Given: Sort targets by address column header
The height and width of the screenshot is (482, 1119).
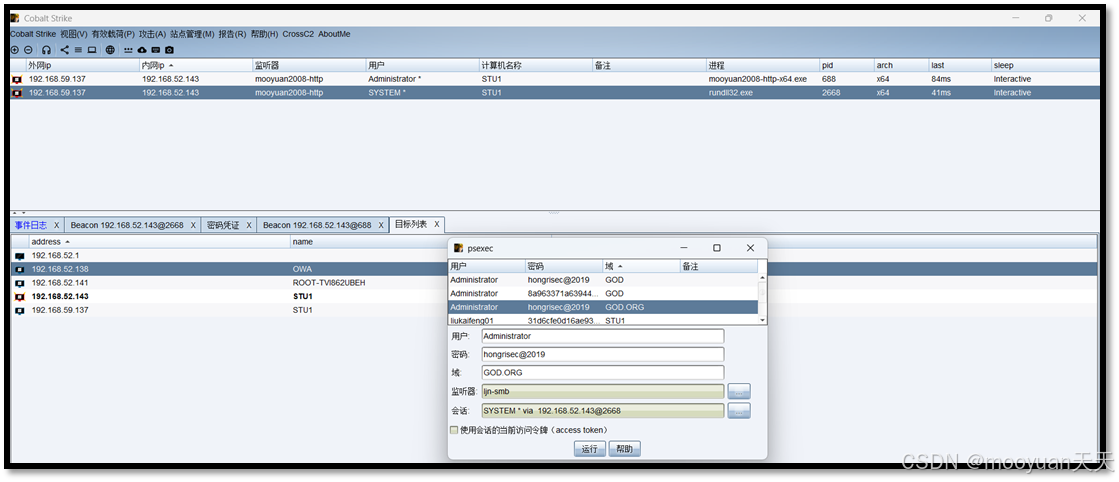Looking at the screenshot, I should click(x=158, y=242).
